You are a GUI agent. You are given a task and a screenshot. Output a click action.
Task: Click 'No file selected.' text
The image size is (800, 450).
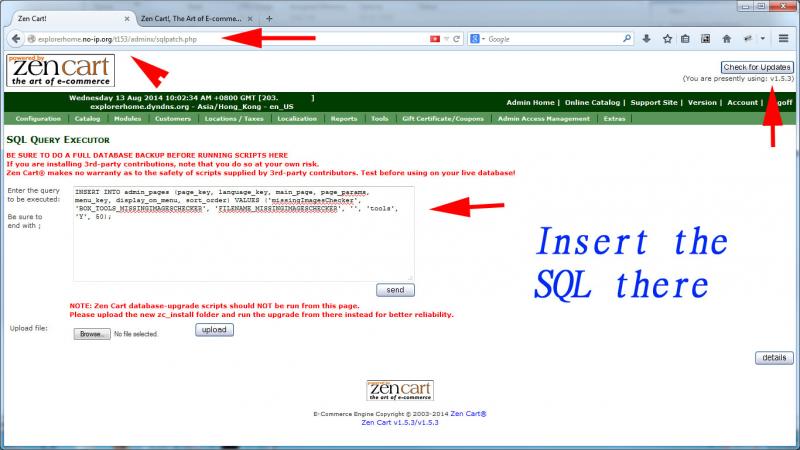pyautogui.click(x=136, y=334)
